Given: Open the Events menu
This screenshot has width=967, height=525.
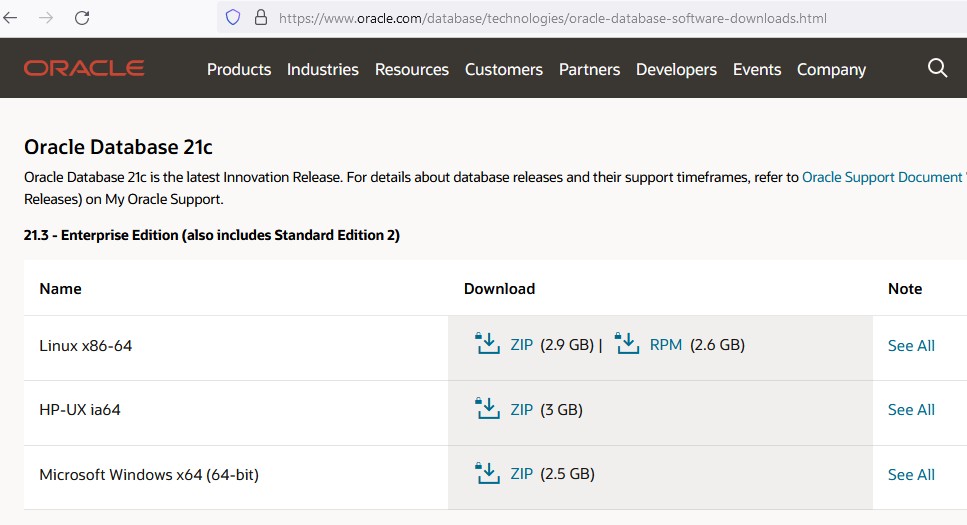Looking at the screenshot, I should pyautogui.click(x=757, y=70).
